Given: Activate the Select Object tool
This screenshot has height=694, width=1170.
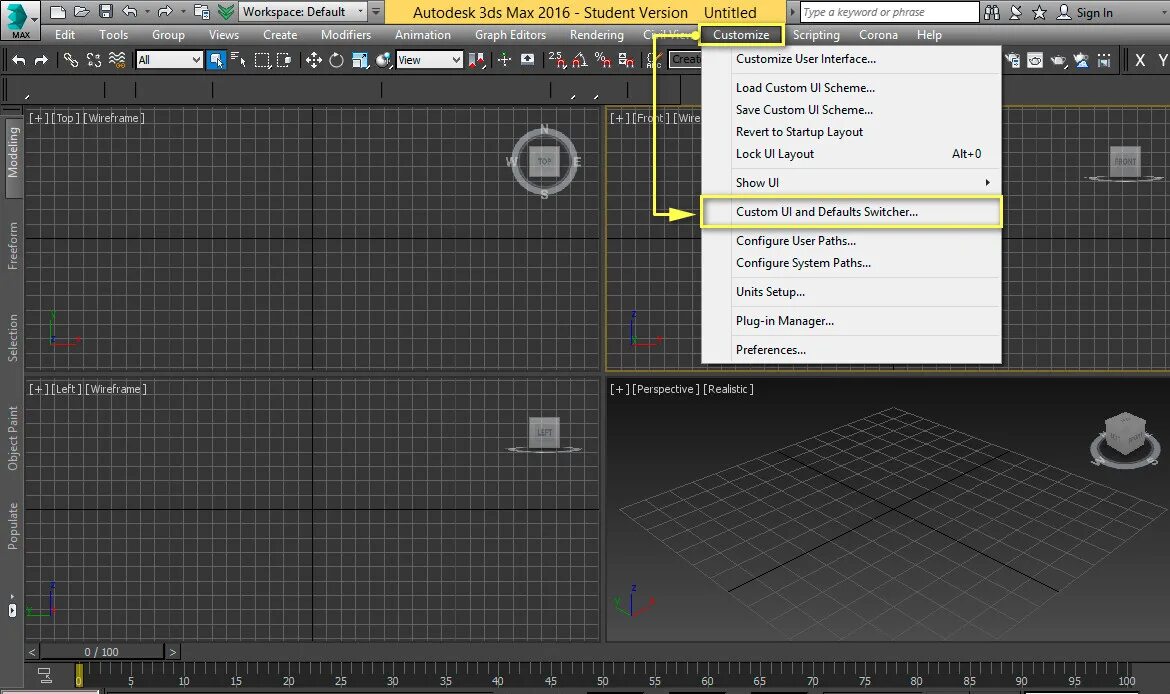Looking at the screenshot, I should 216,60.
